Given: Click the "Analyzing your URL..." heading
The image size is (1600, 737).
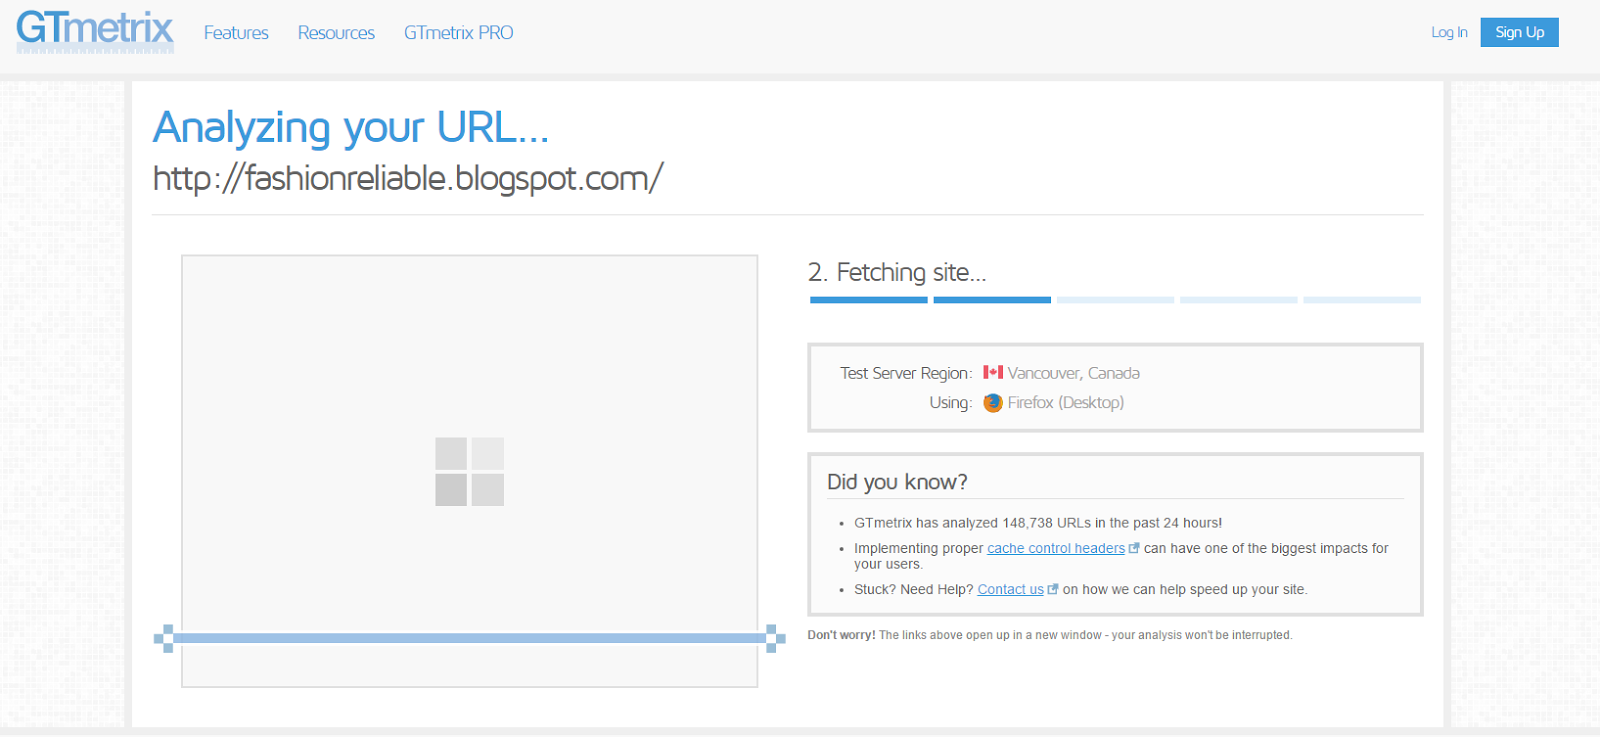Looking at the screenshot, I should coord(350,128).
